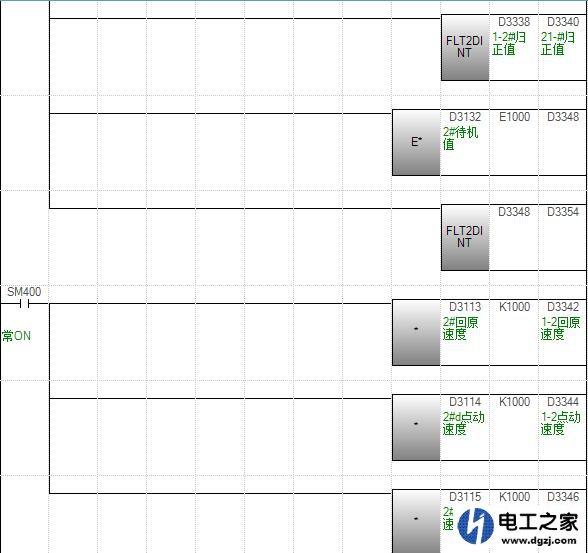The image size is (588, 553).
Task: Click operand D3114
Action: [x=465, y=402]
